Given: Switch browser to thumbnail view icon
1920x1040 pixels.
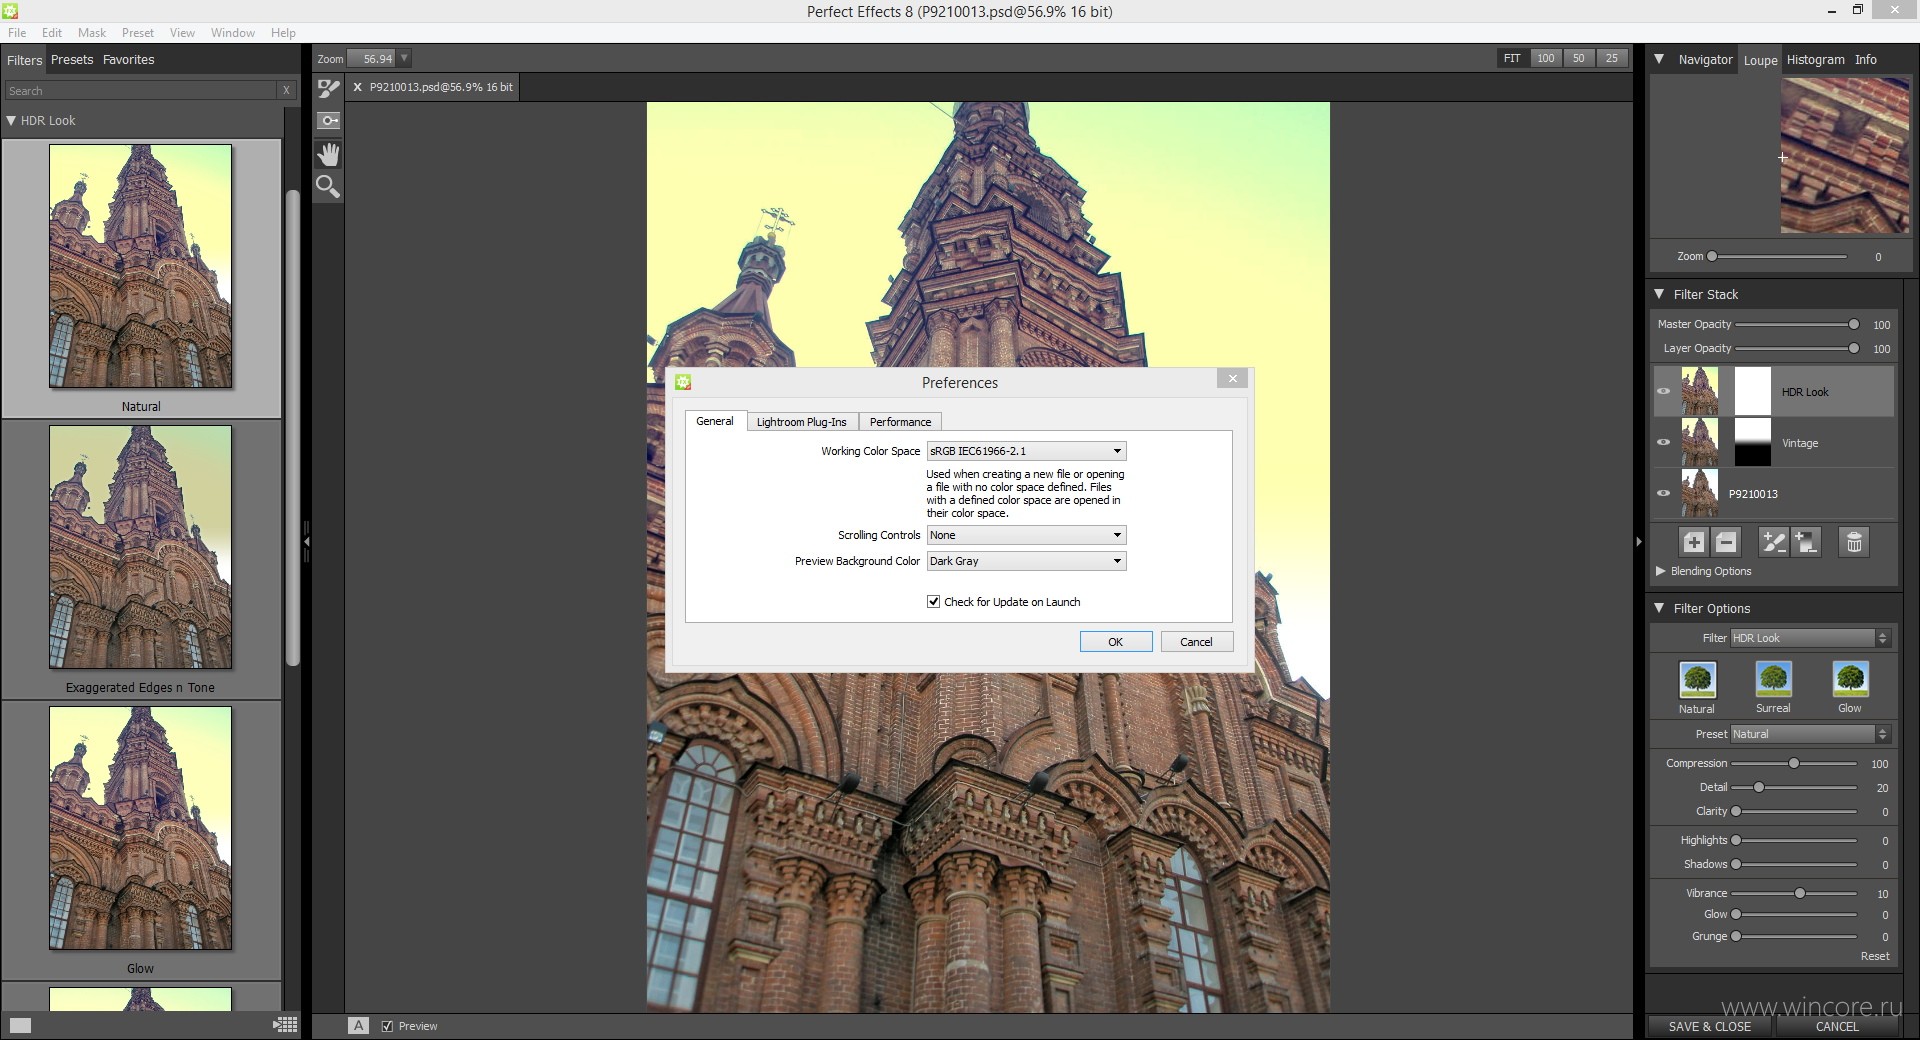Looking at the screenshot, I should click(20, 1025).
